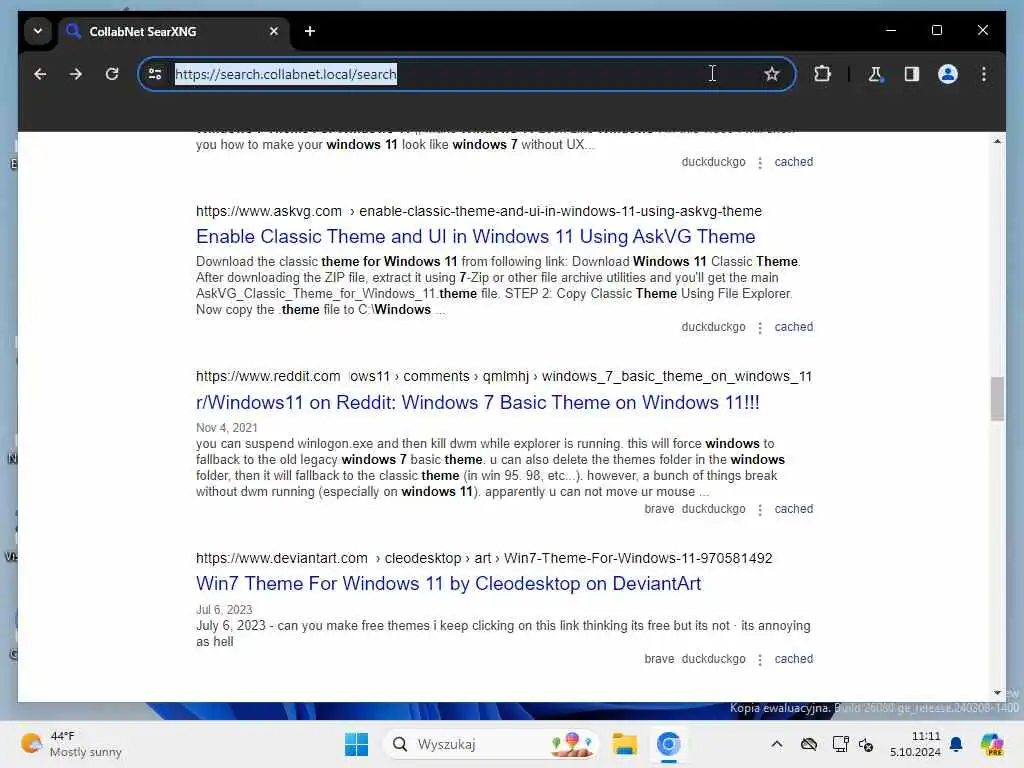This screenshot has height=768, width=1024.
Task: Switch to the Chromium taskbar icon
Action: click(x=668, y=744)
